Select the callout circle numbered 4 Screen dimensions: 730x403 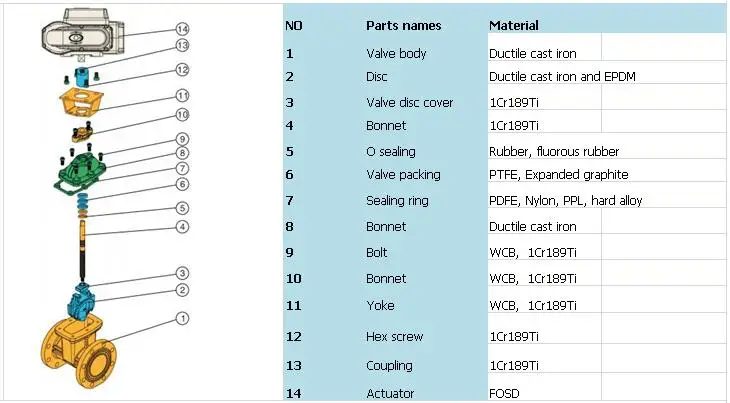[x=182, y=227]
